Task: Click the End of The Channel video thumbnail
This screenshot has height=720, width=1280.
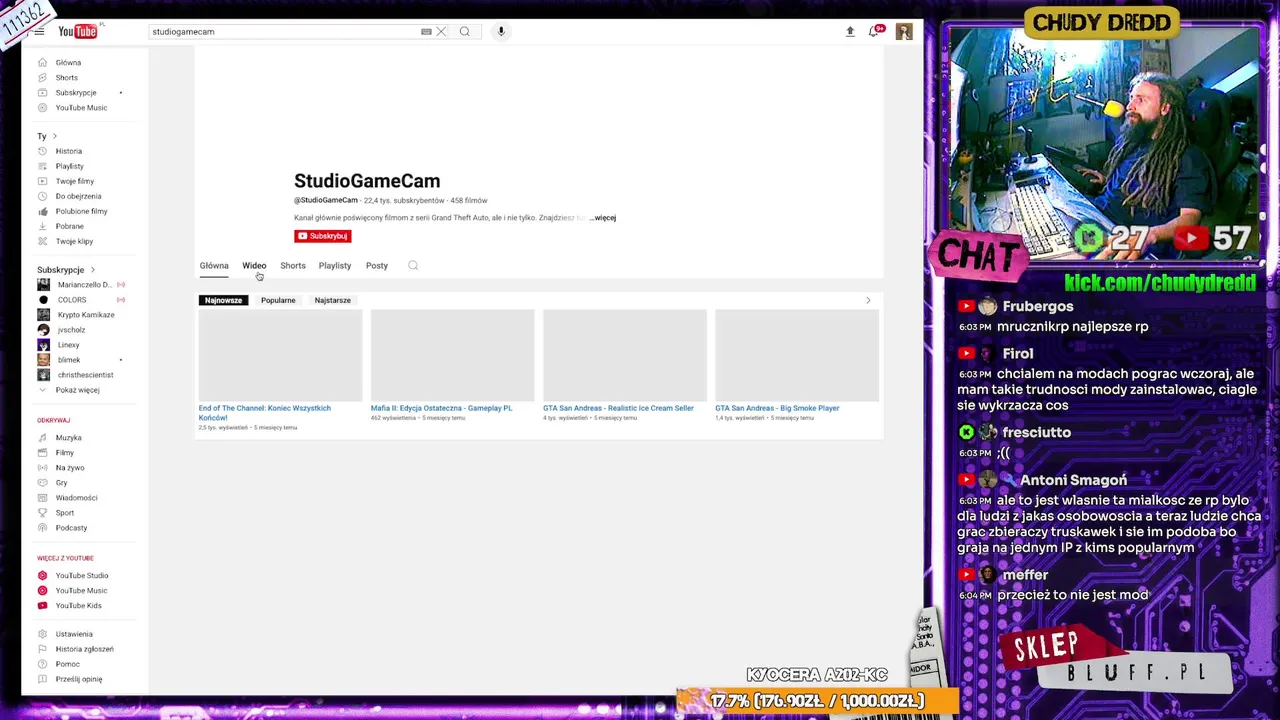Action: click(280, 355)
